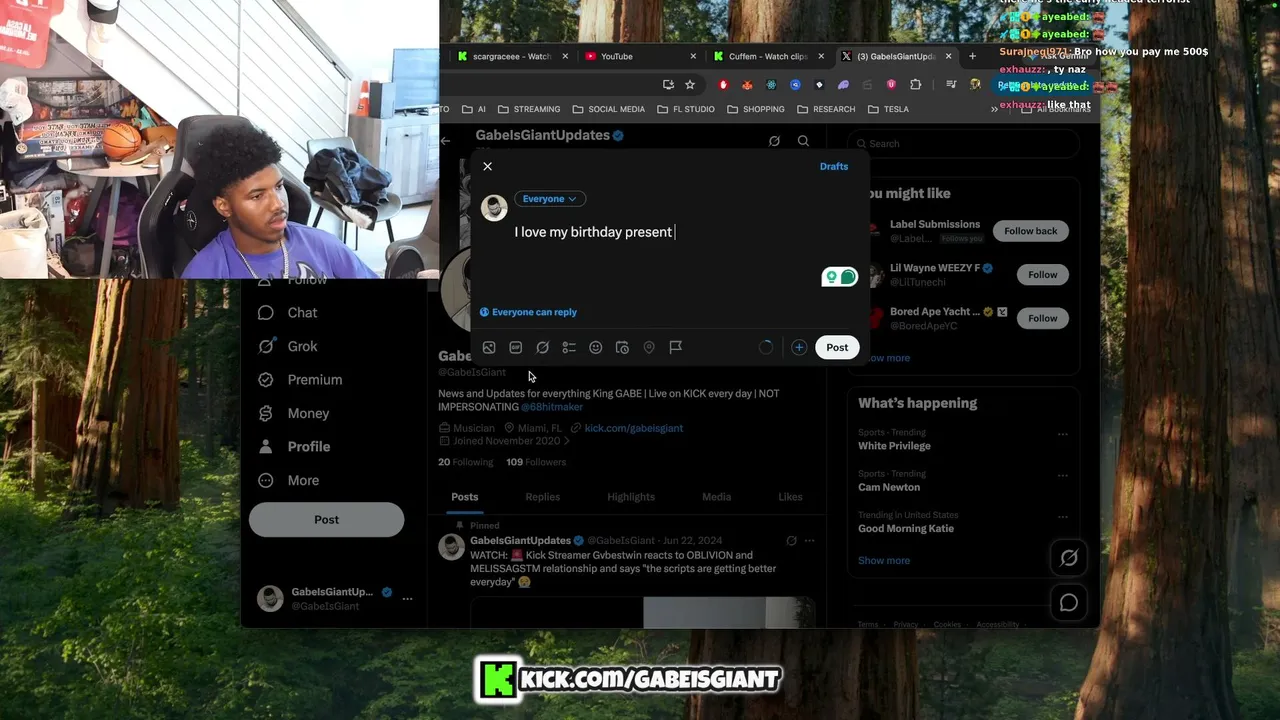Follow Bored Ape Yacht Club
This screenshot has width=1280, height=720.
click(x=1042, y=318)
